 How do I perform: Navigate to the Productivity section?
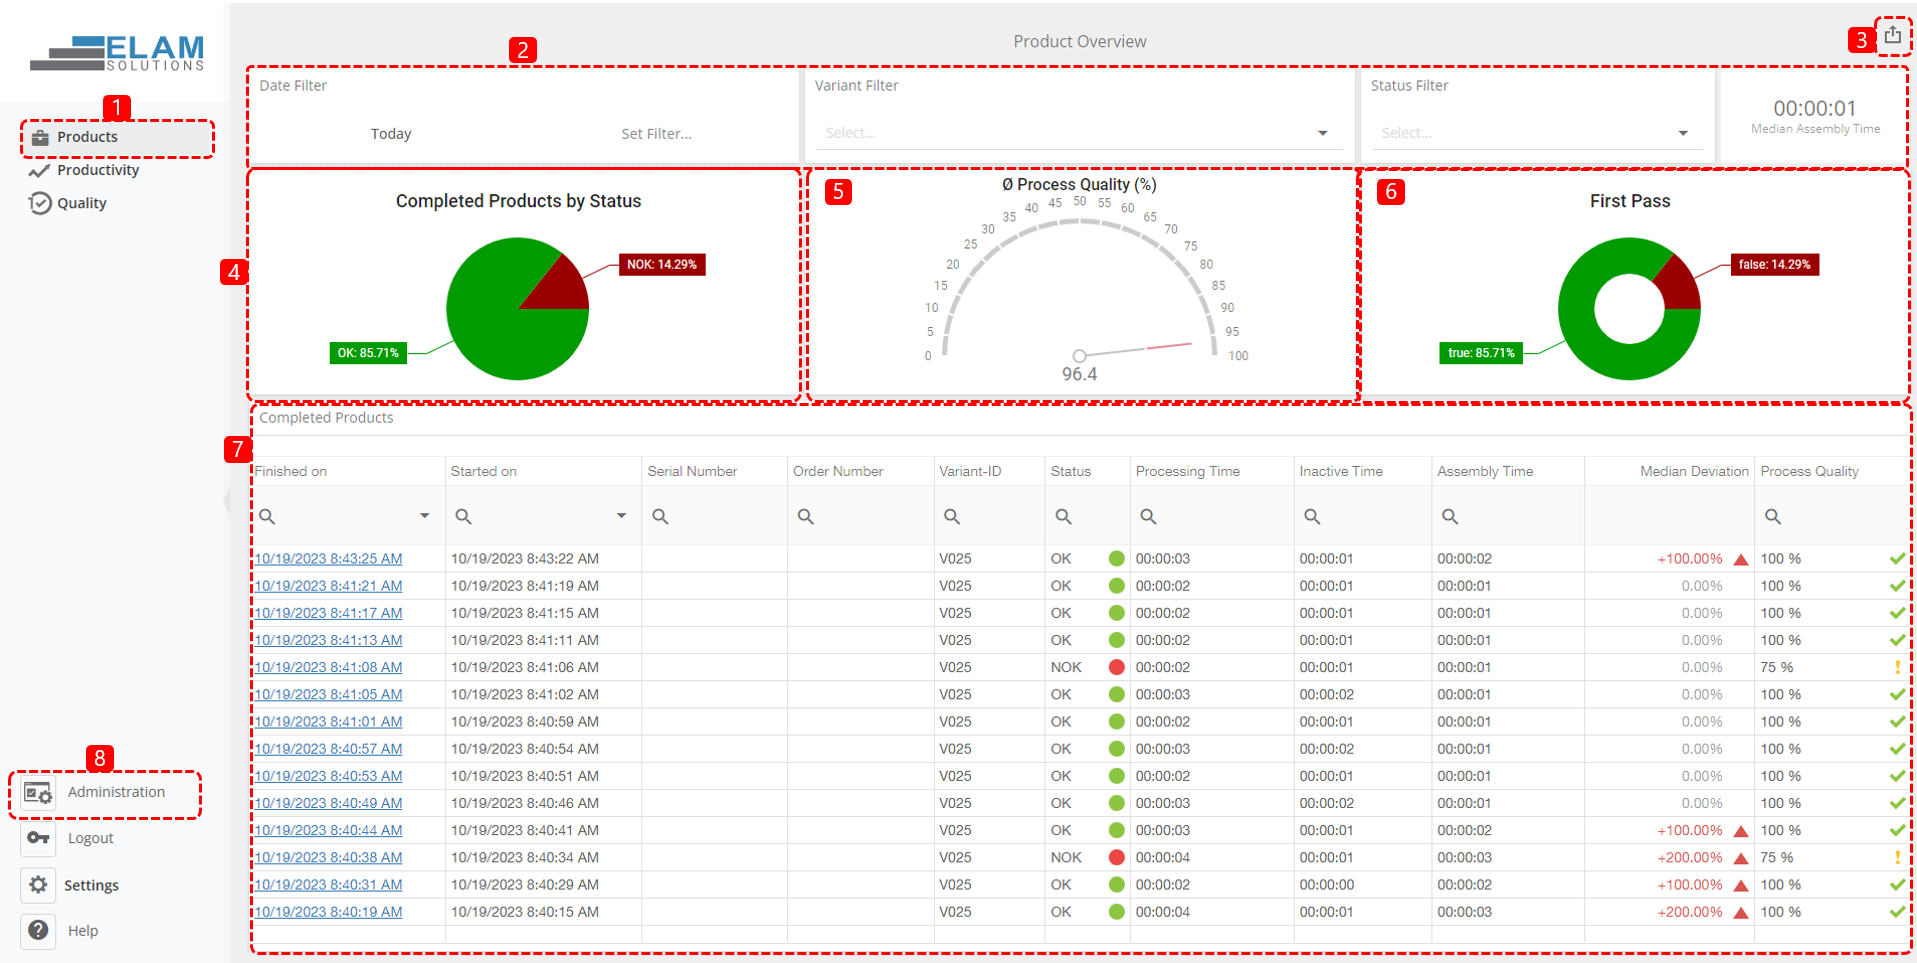96,170
